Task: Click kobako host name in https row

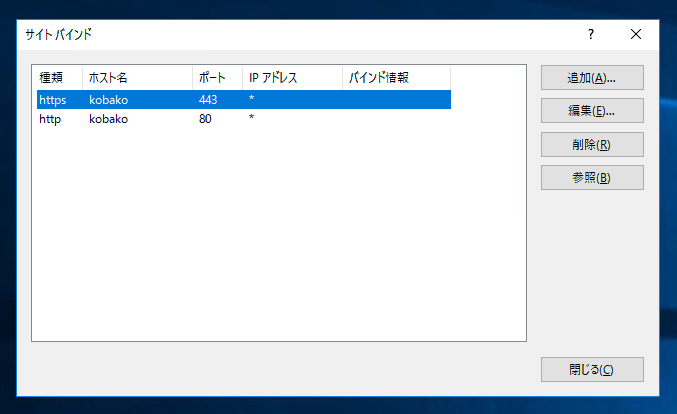Action: coord(108,100)
